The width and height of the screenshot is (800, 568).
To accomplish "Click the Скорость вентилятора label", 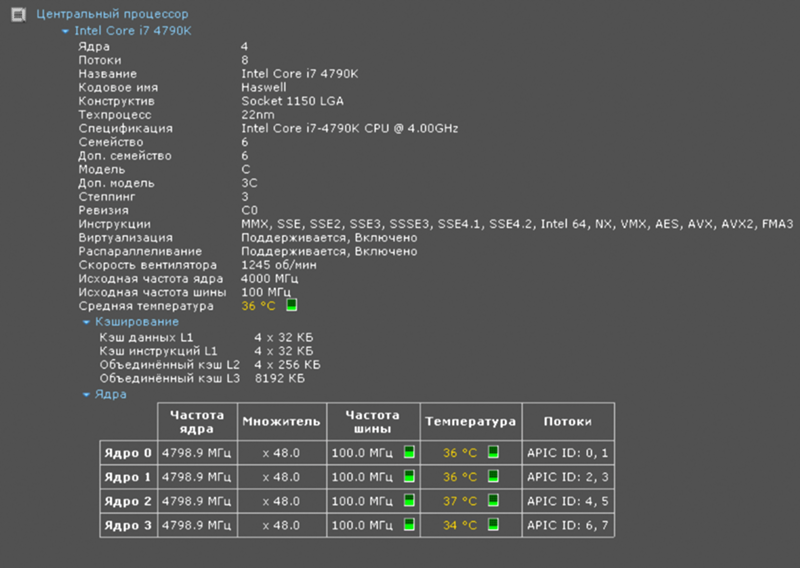I will tap(147, 265).
